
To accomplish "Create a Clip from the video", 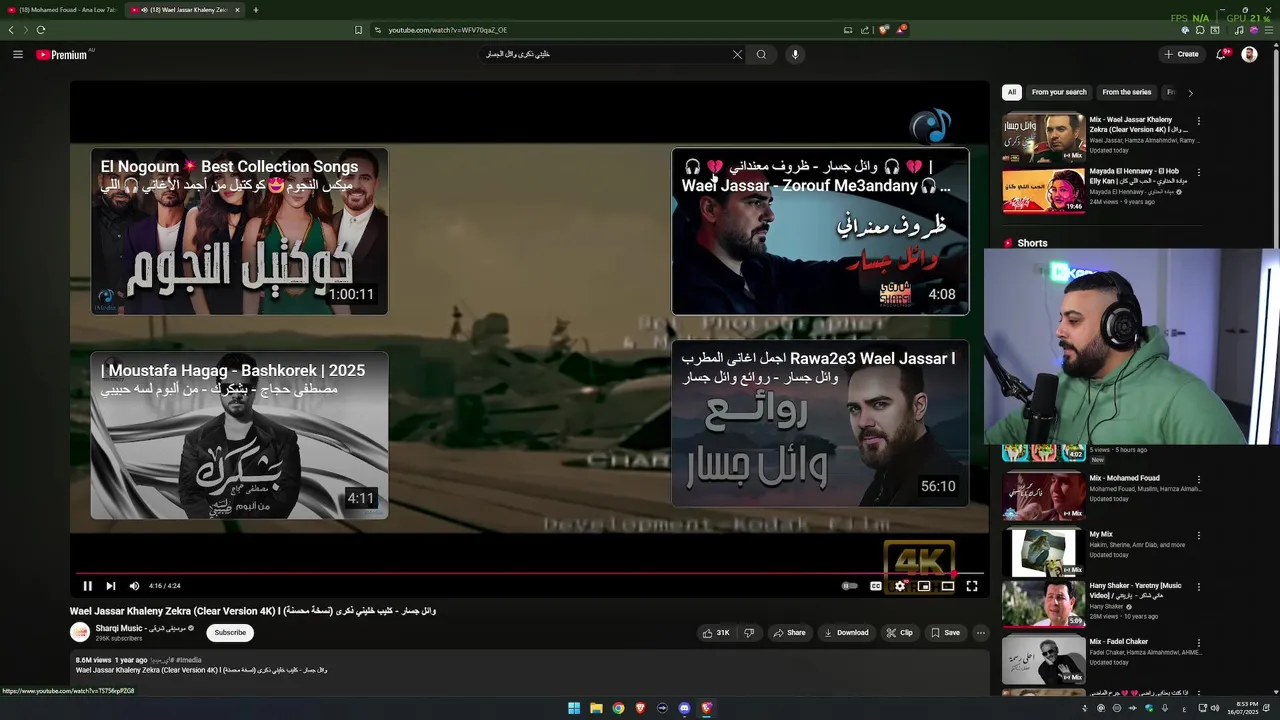I will [899, 633].
